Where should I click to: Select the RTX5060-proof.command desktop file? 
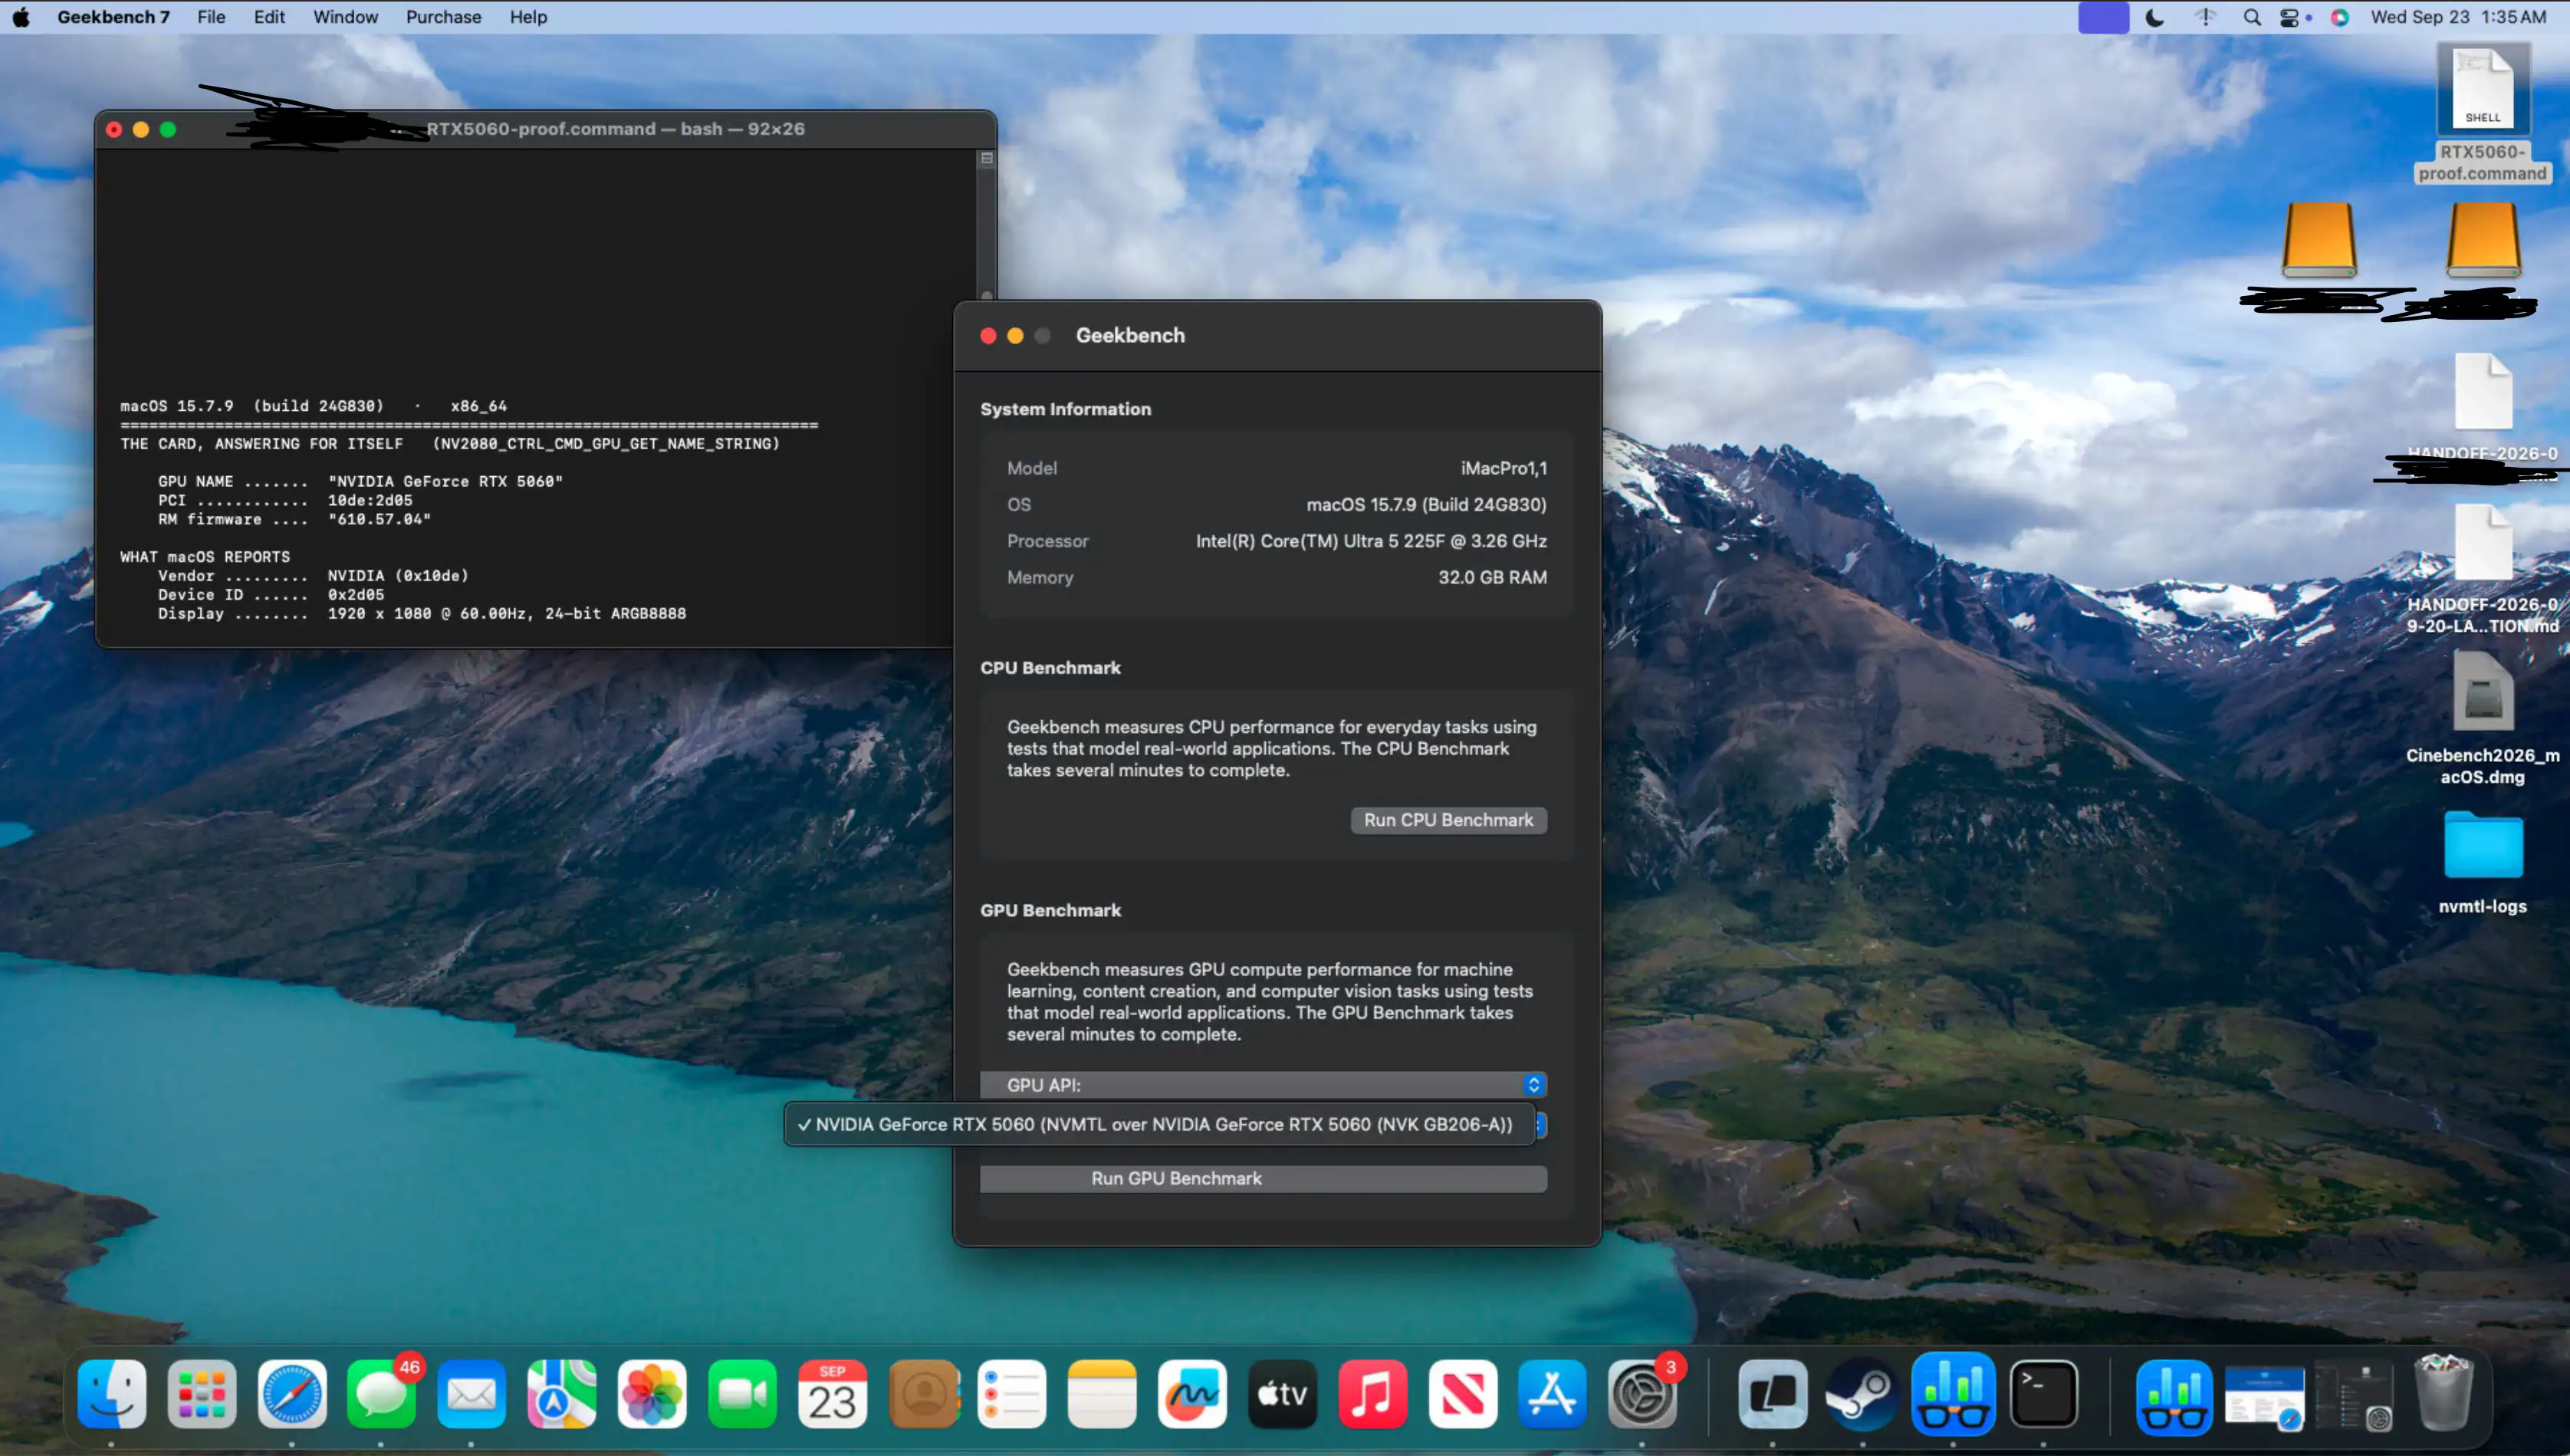[2483, 113]
